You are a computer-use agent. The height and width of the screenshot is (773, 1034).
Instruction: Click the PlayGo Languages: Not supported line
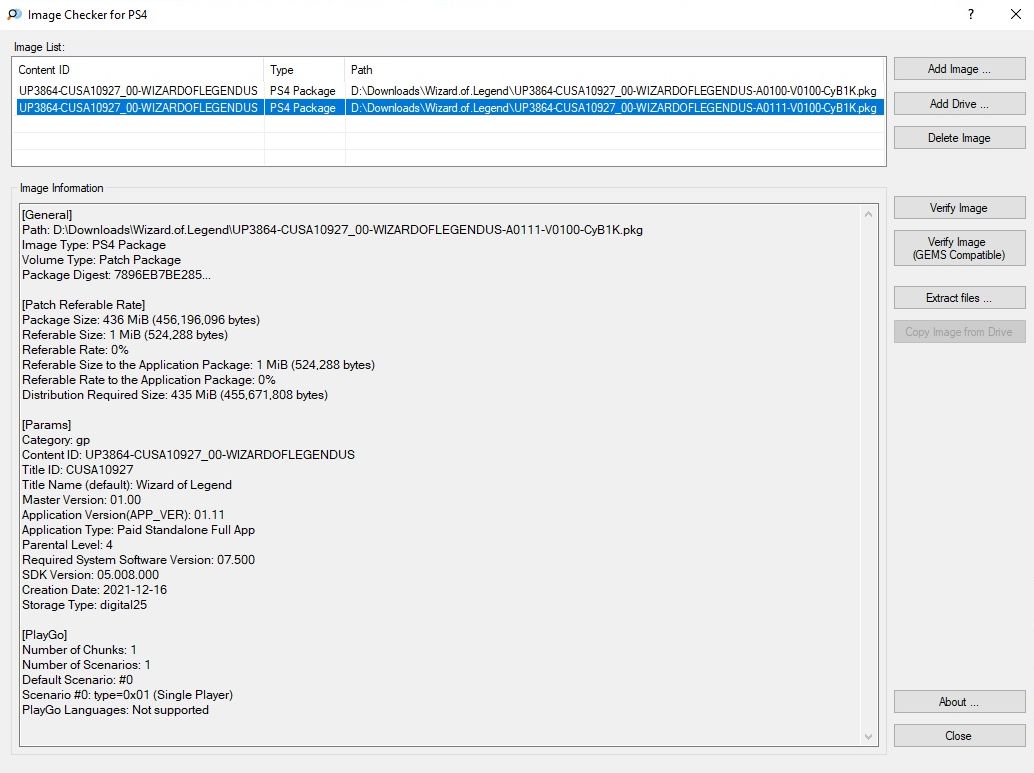coord(115,710)
